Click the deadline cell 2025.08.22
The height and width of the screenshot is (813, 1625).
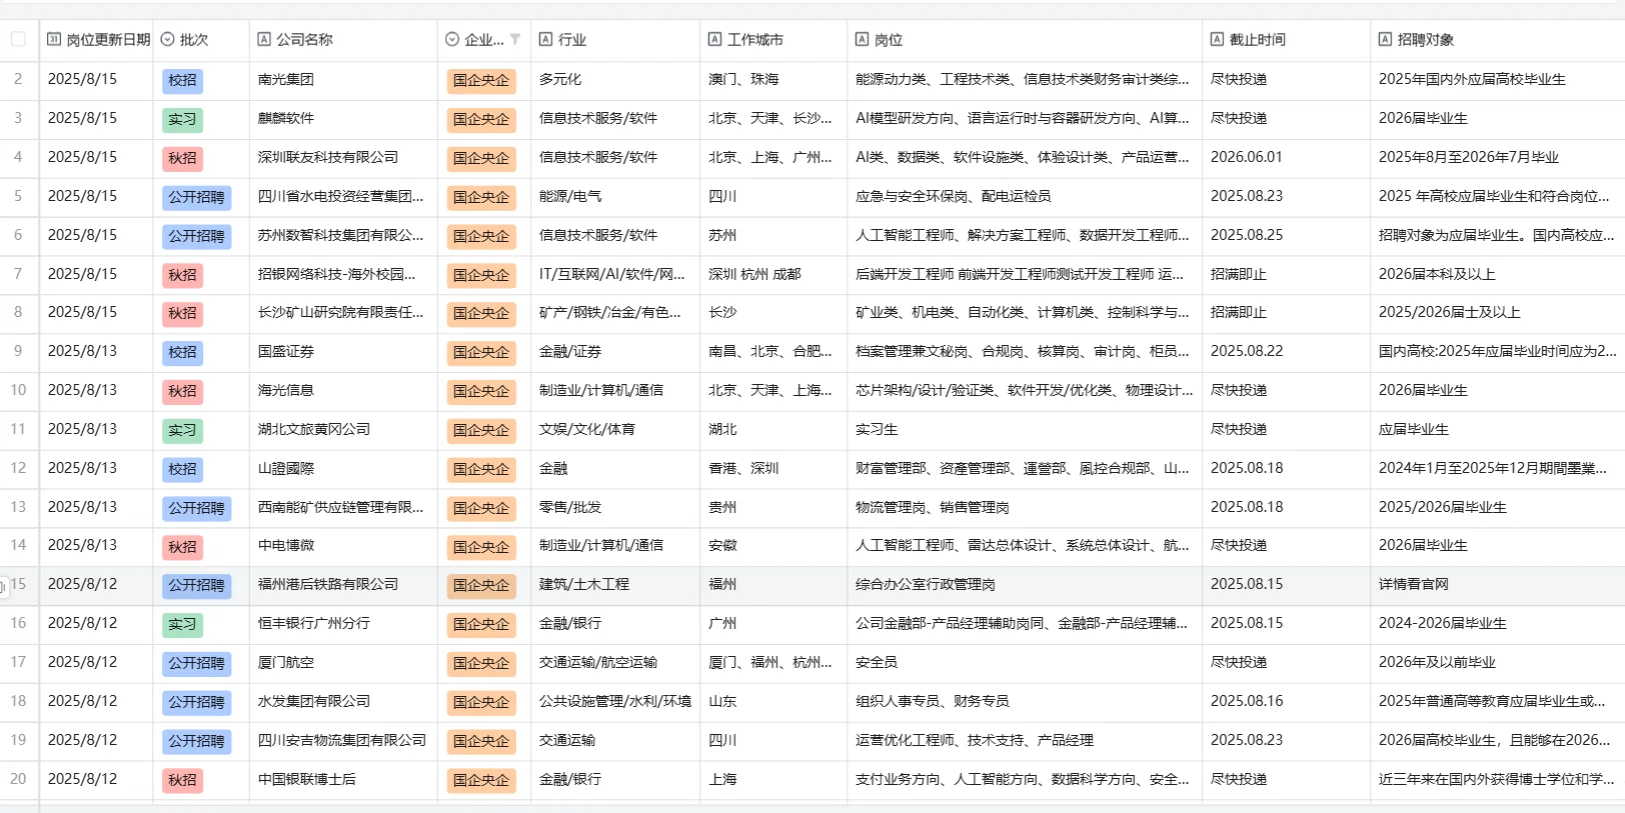coord(1286,352)
